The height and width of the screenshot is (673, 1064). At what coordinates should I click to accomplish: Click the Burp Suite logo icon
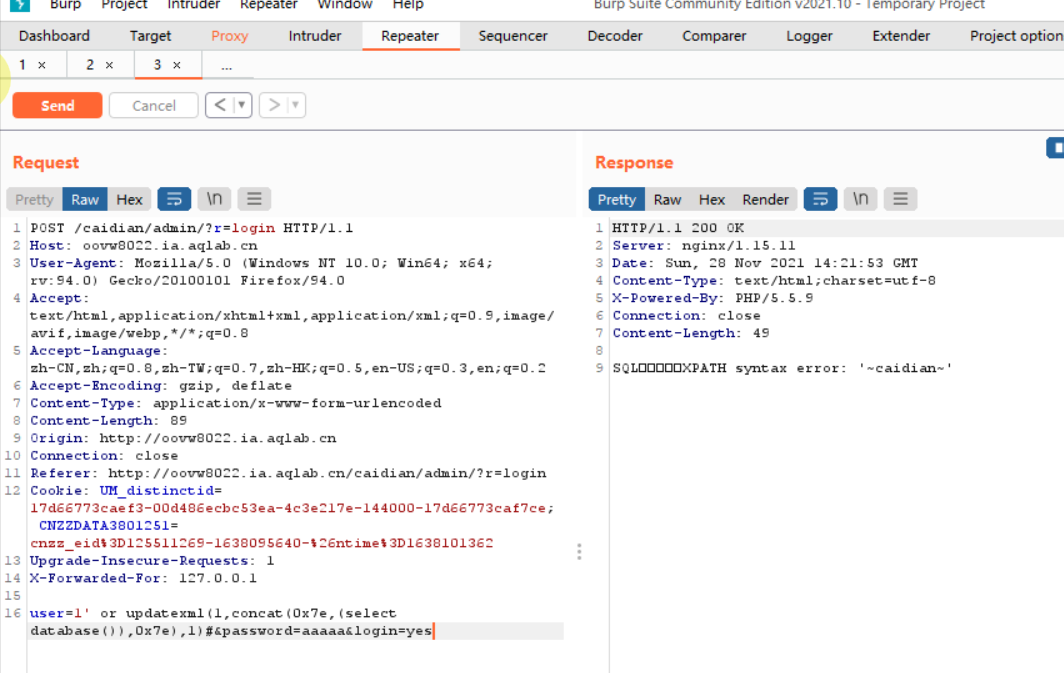tap(20, 4)
